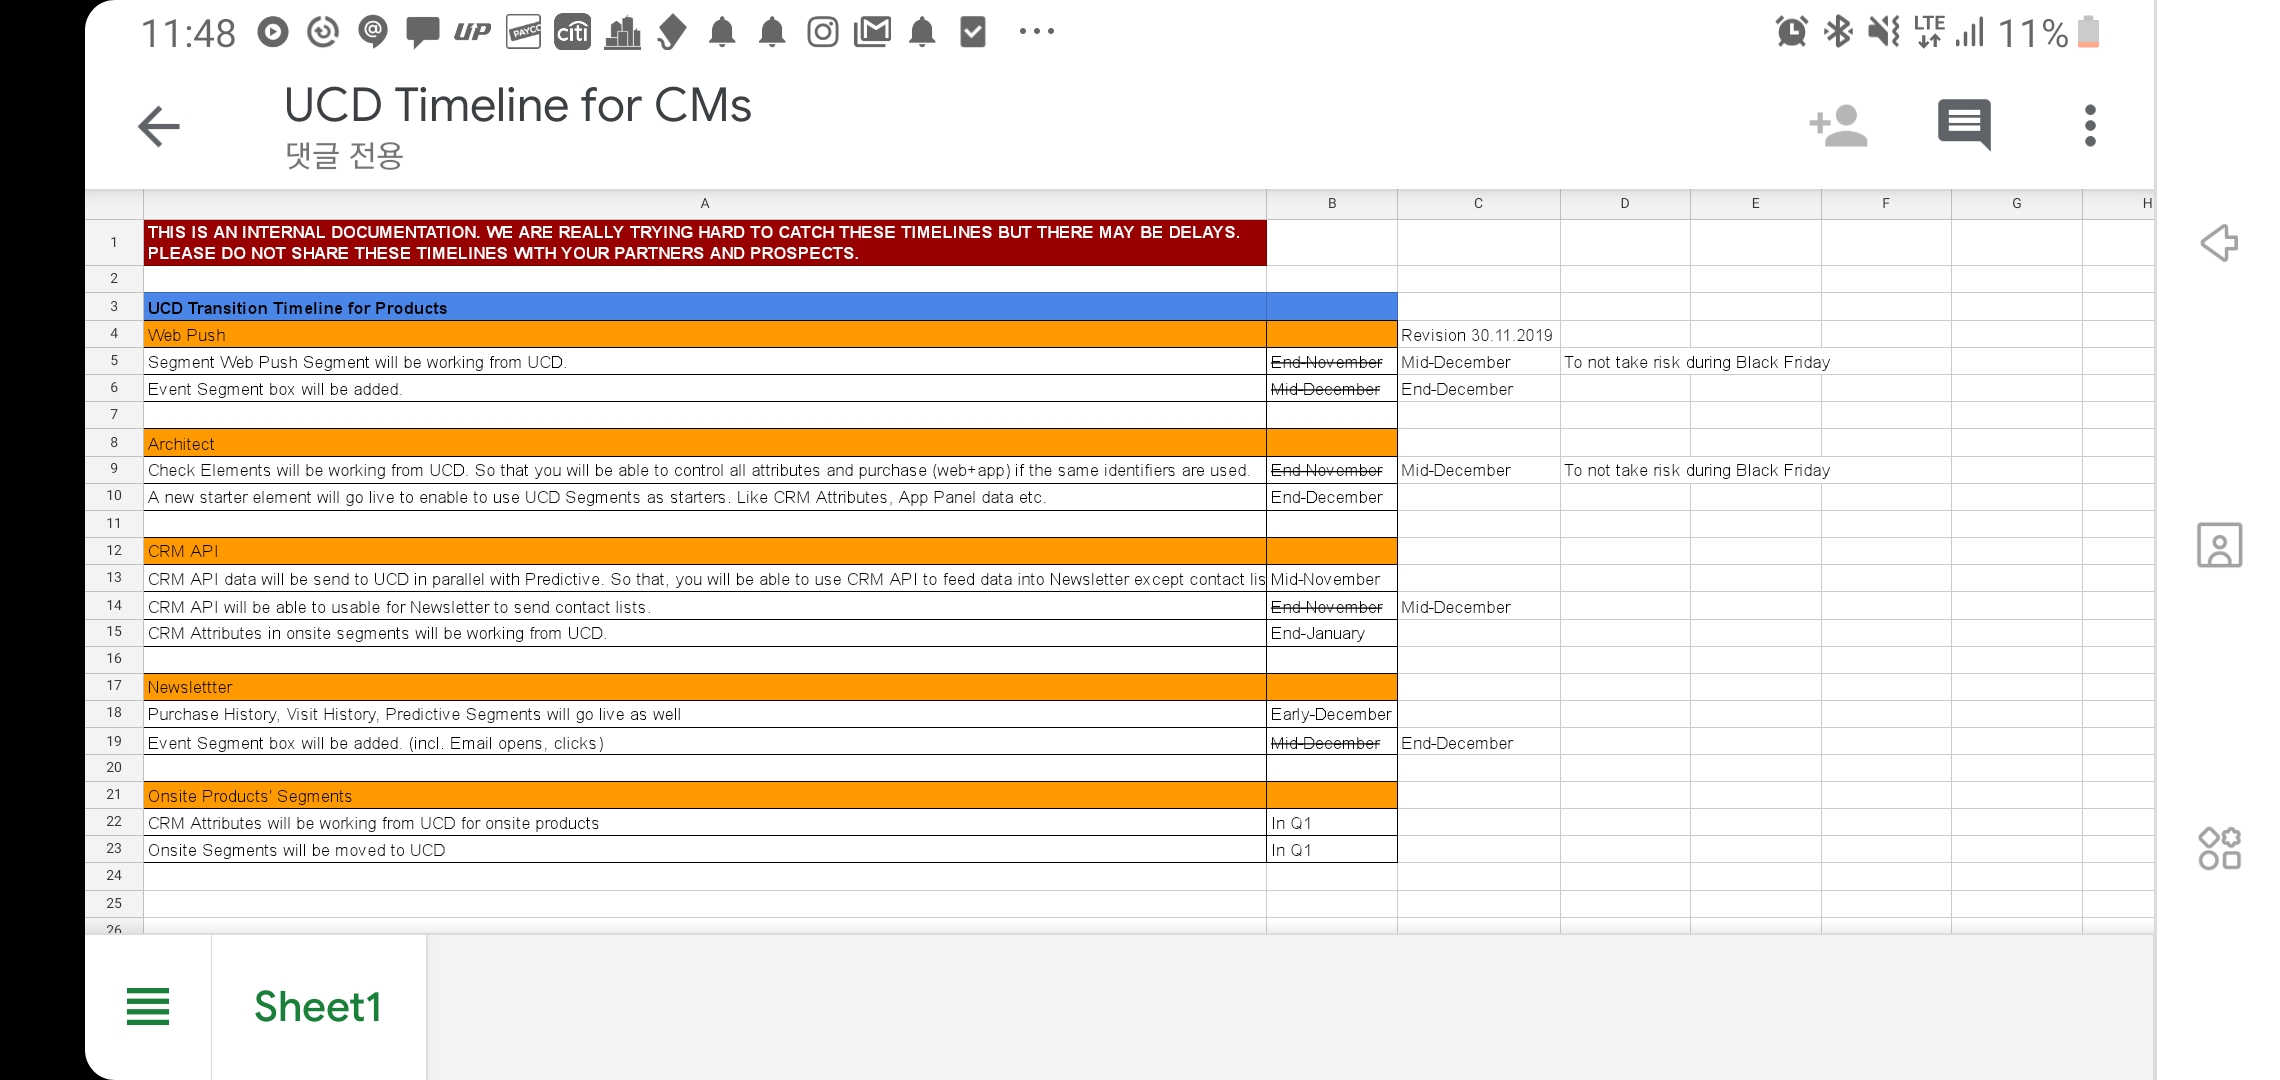2280x1080 pixels.
Task: Open the share add-person icon
Action: click(x=1838, y=126)
